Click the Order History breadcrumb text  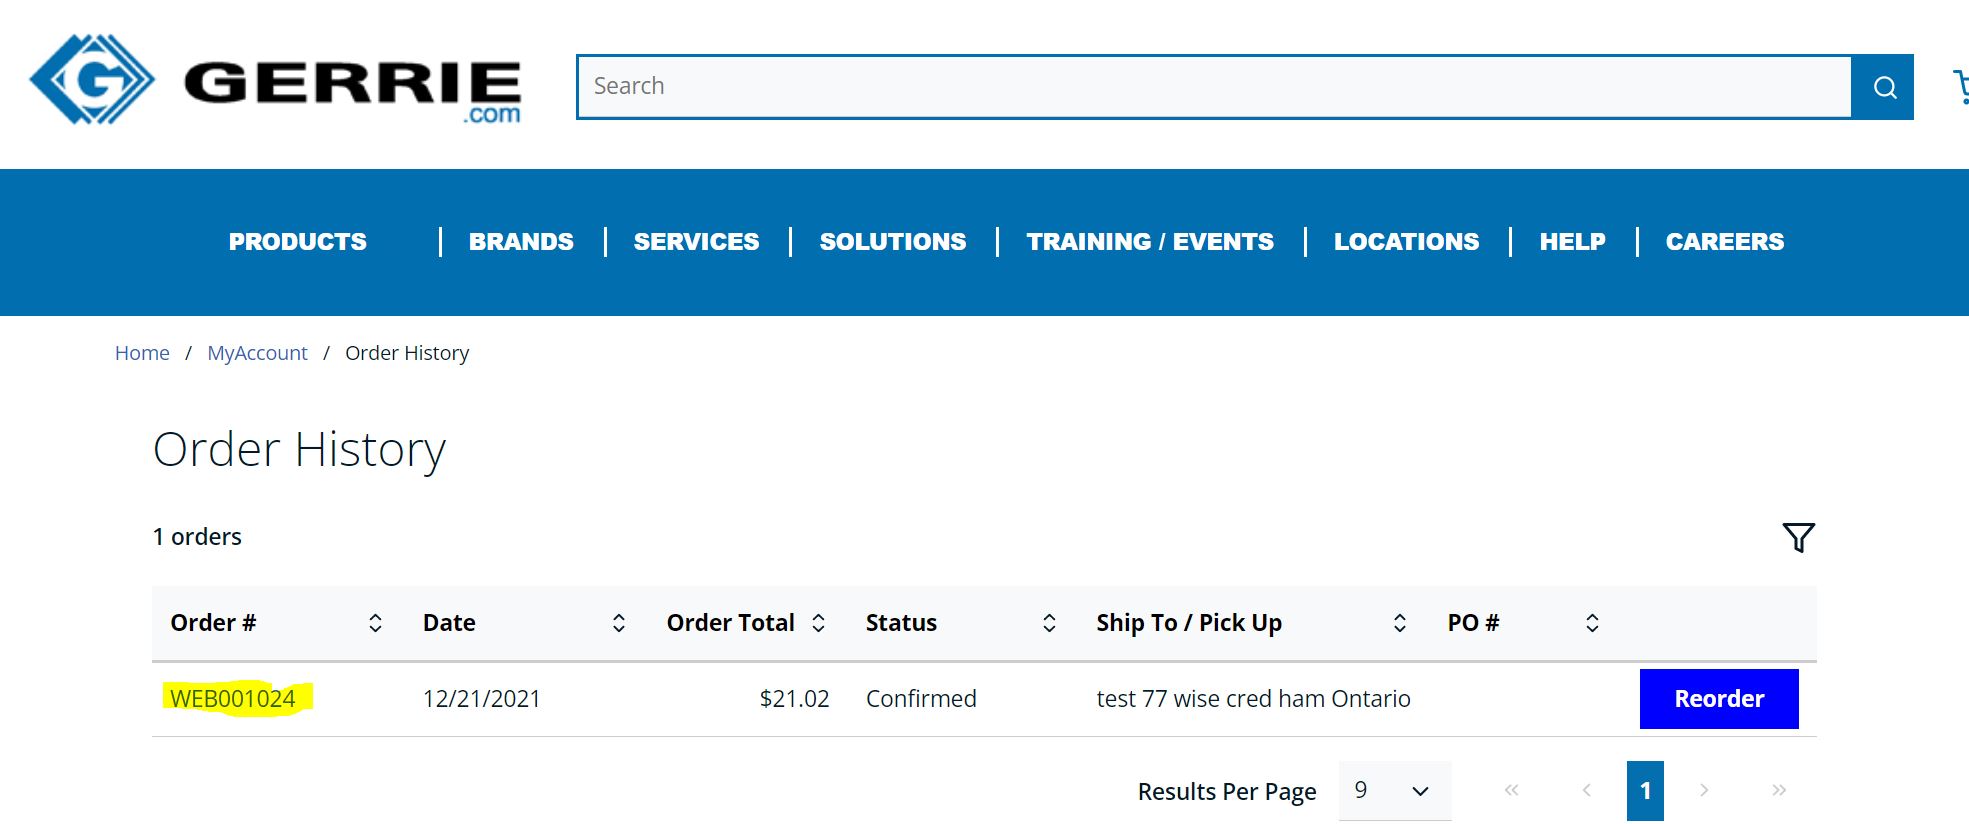pos(407,353)
